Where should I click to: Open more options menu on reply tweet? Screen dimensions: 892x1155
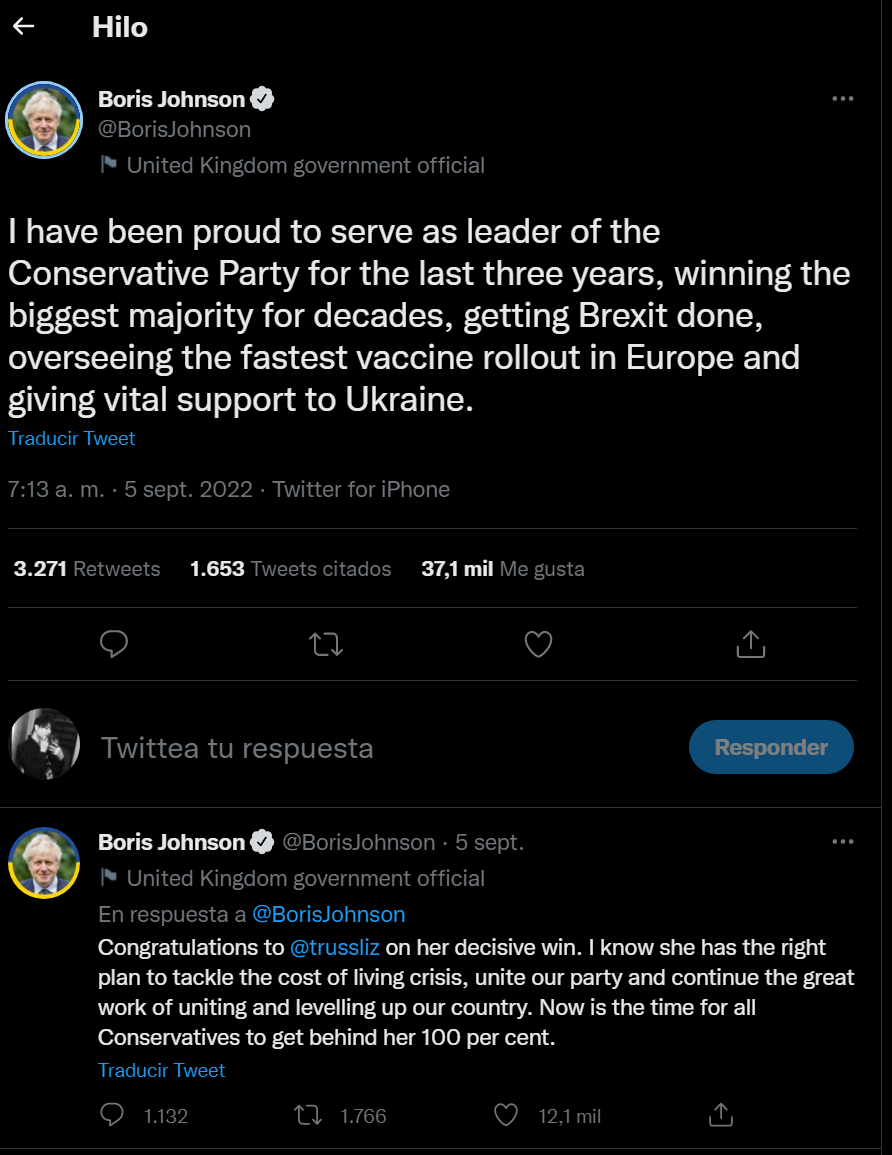(x=843, y=842)
